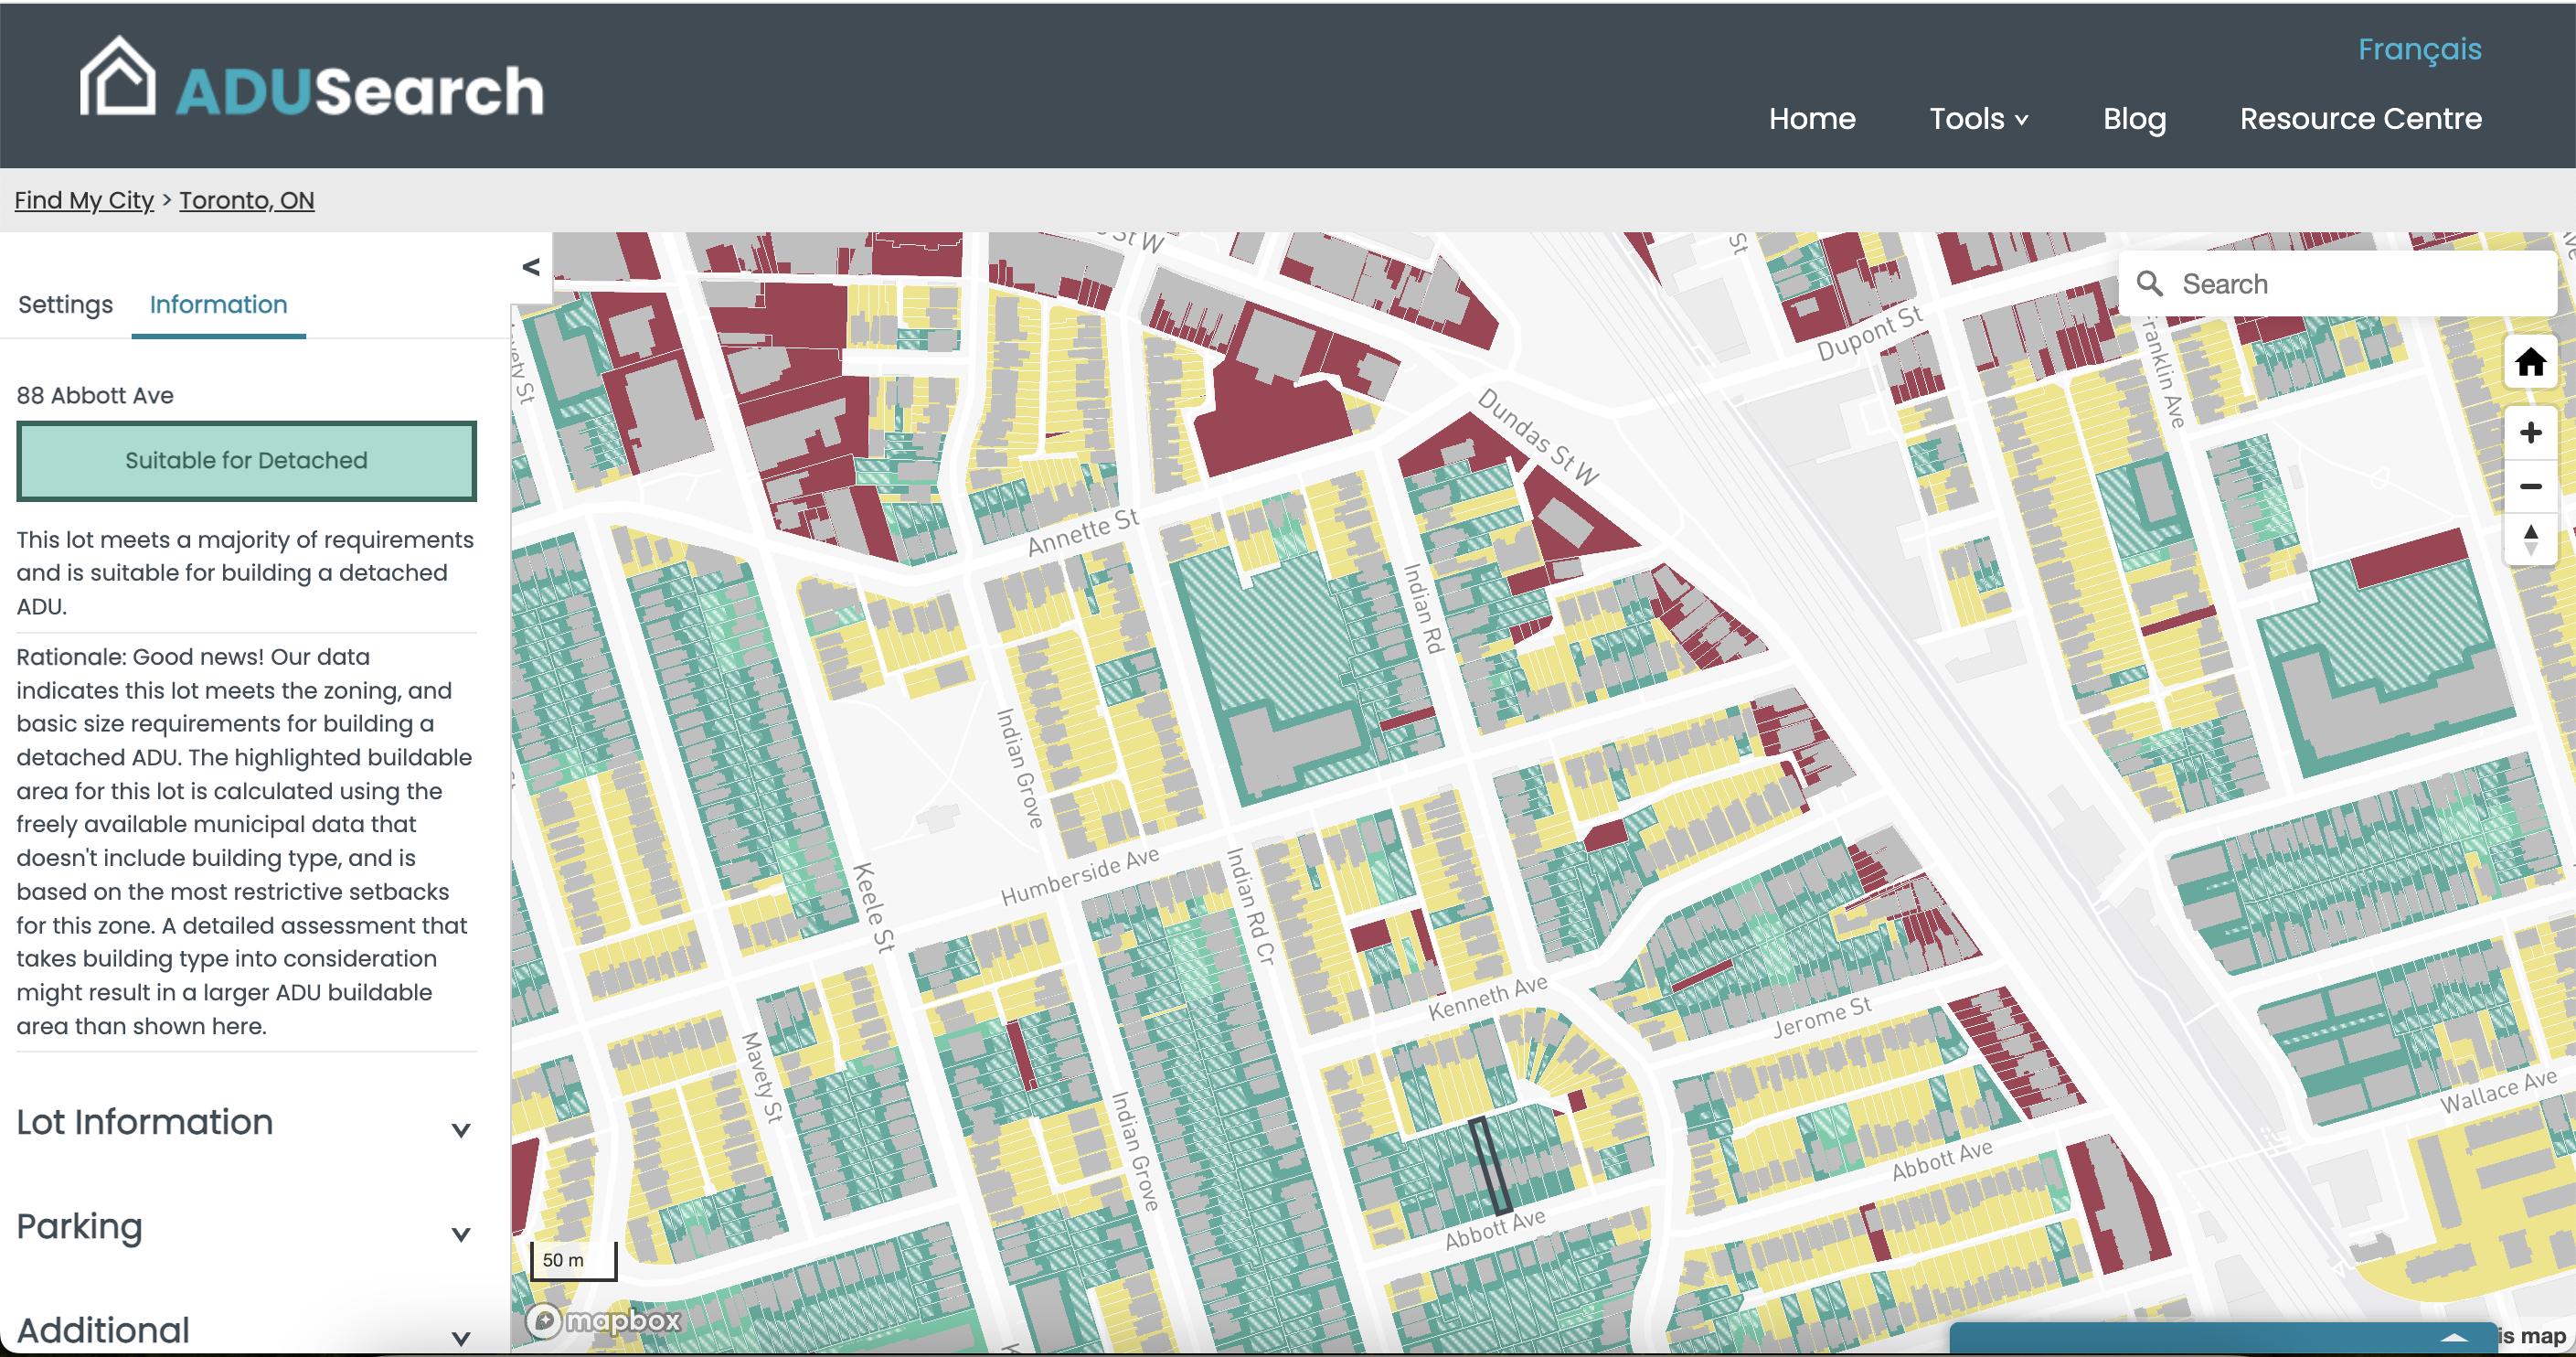2576x1357 pixels.
Task: Open the Tools dropdown menu
Action: (1978, 119)
